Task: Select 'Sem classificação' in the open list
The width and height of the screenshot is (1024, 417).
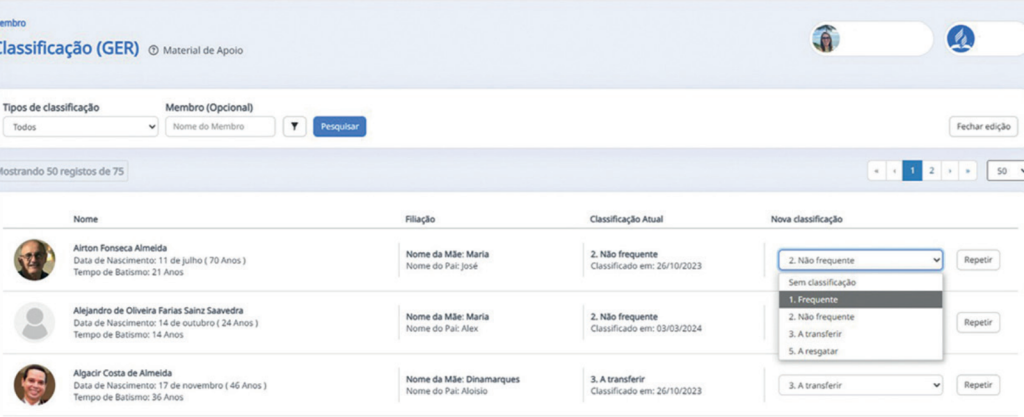Action: (x=860, y=282)
